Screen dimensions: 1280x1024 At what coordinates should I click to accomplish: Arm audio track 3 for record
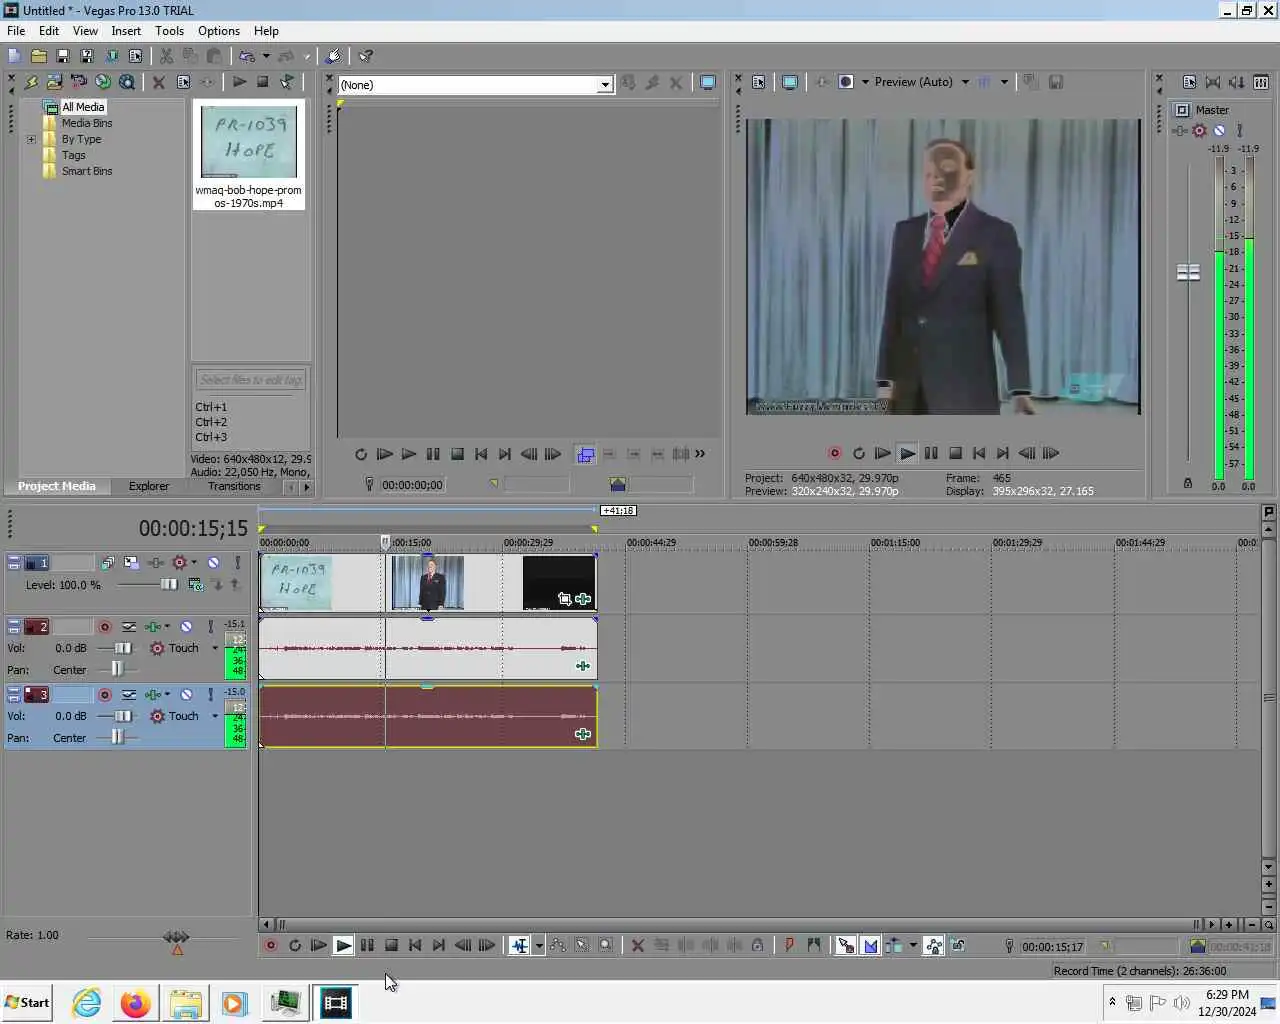[104, 695]
